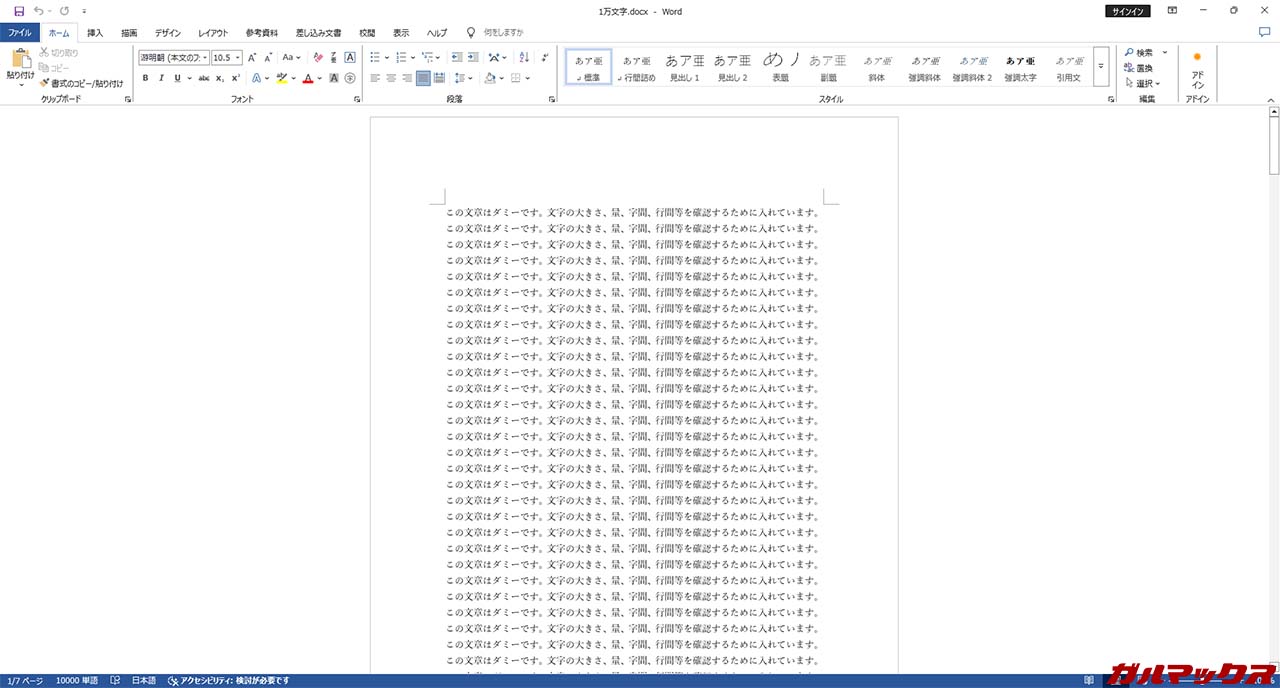Click the Format Painter (書式のコピー/貼り付け) button
1280x688 pixels.
(x=81, y=84)
